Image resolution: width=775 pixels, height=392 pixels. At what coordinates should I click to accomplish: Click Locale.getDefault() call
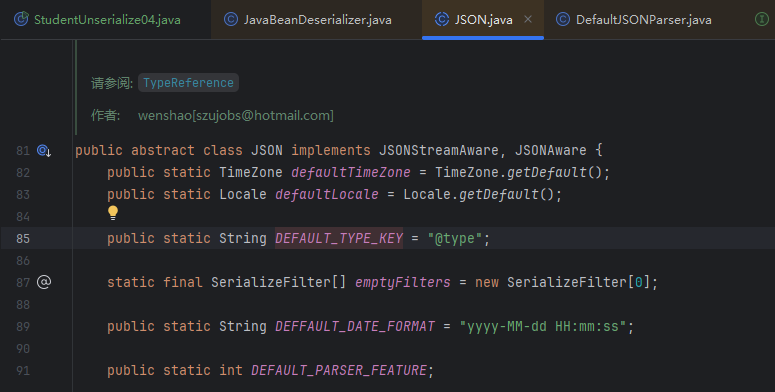(478, 194)
